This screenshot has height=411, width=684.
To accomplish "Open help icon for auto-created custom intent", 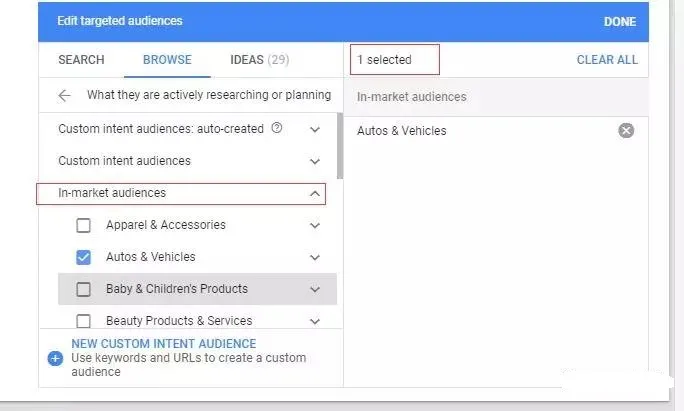I will pyautogui.click(x=277, y=128).
